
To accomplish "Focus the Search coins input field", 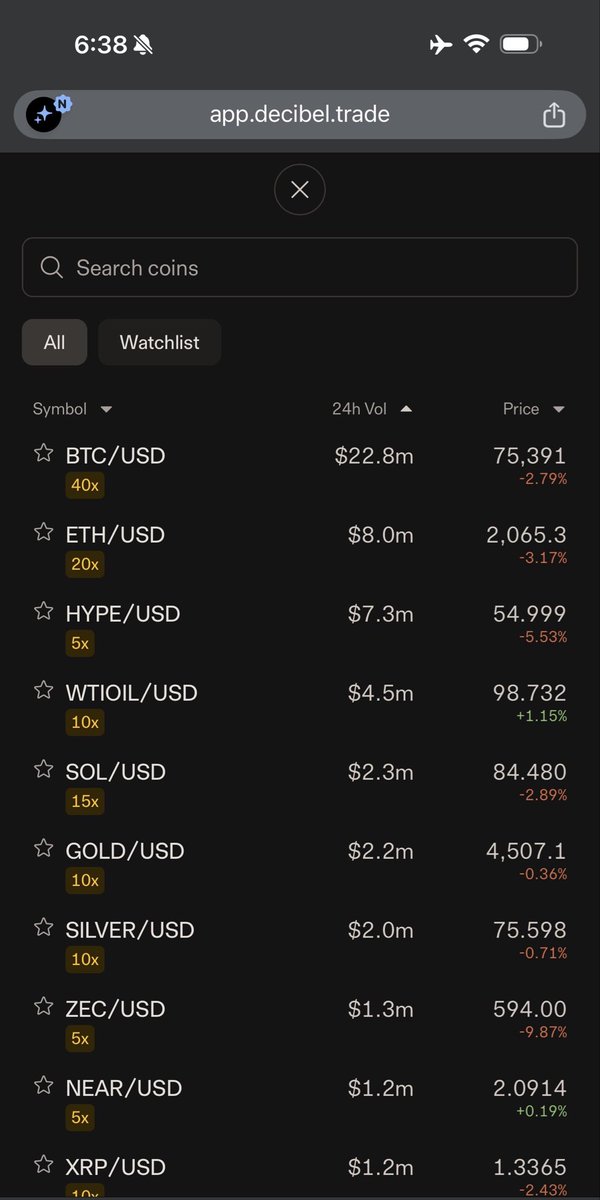I will pyautogui.click(x=300, y=267).
